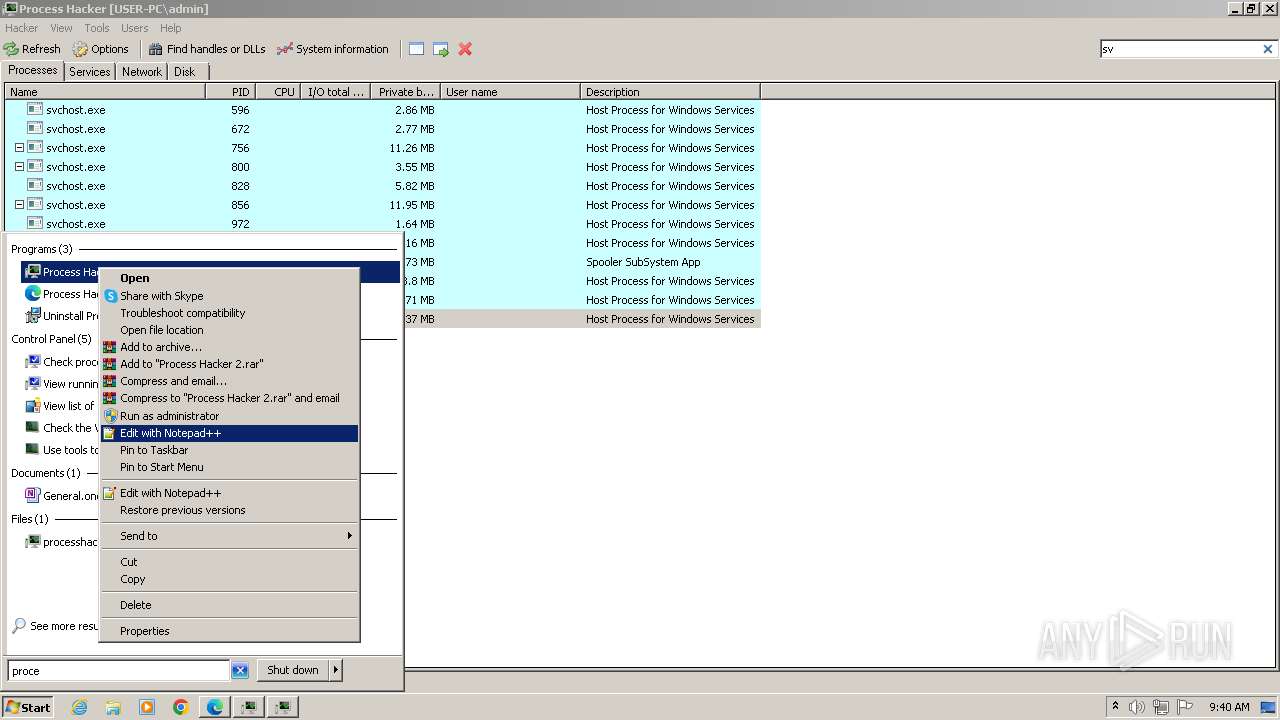Select the svchost.exe row with PID 828

[382, 186]
